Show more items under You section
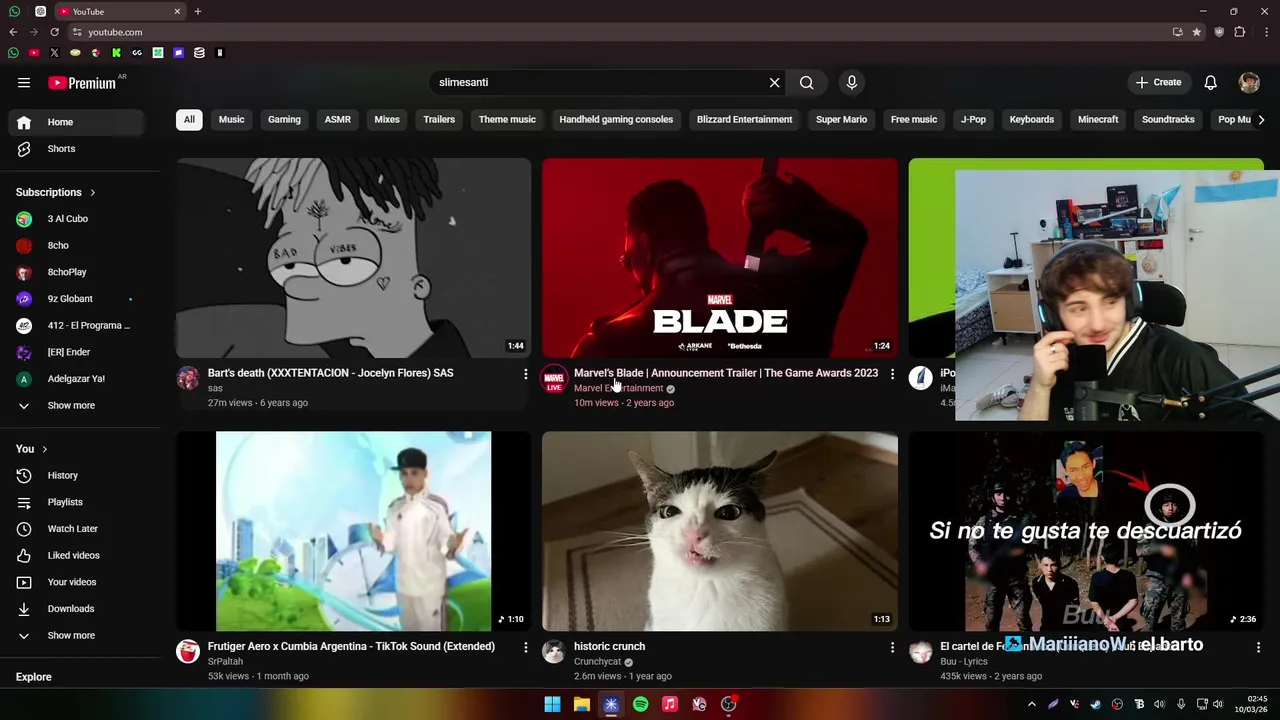 (x=77, y=636)
